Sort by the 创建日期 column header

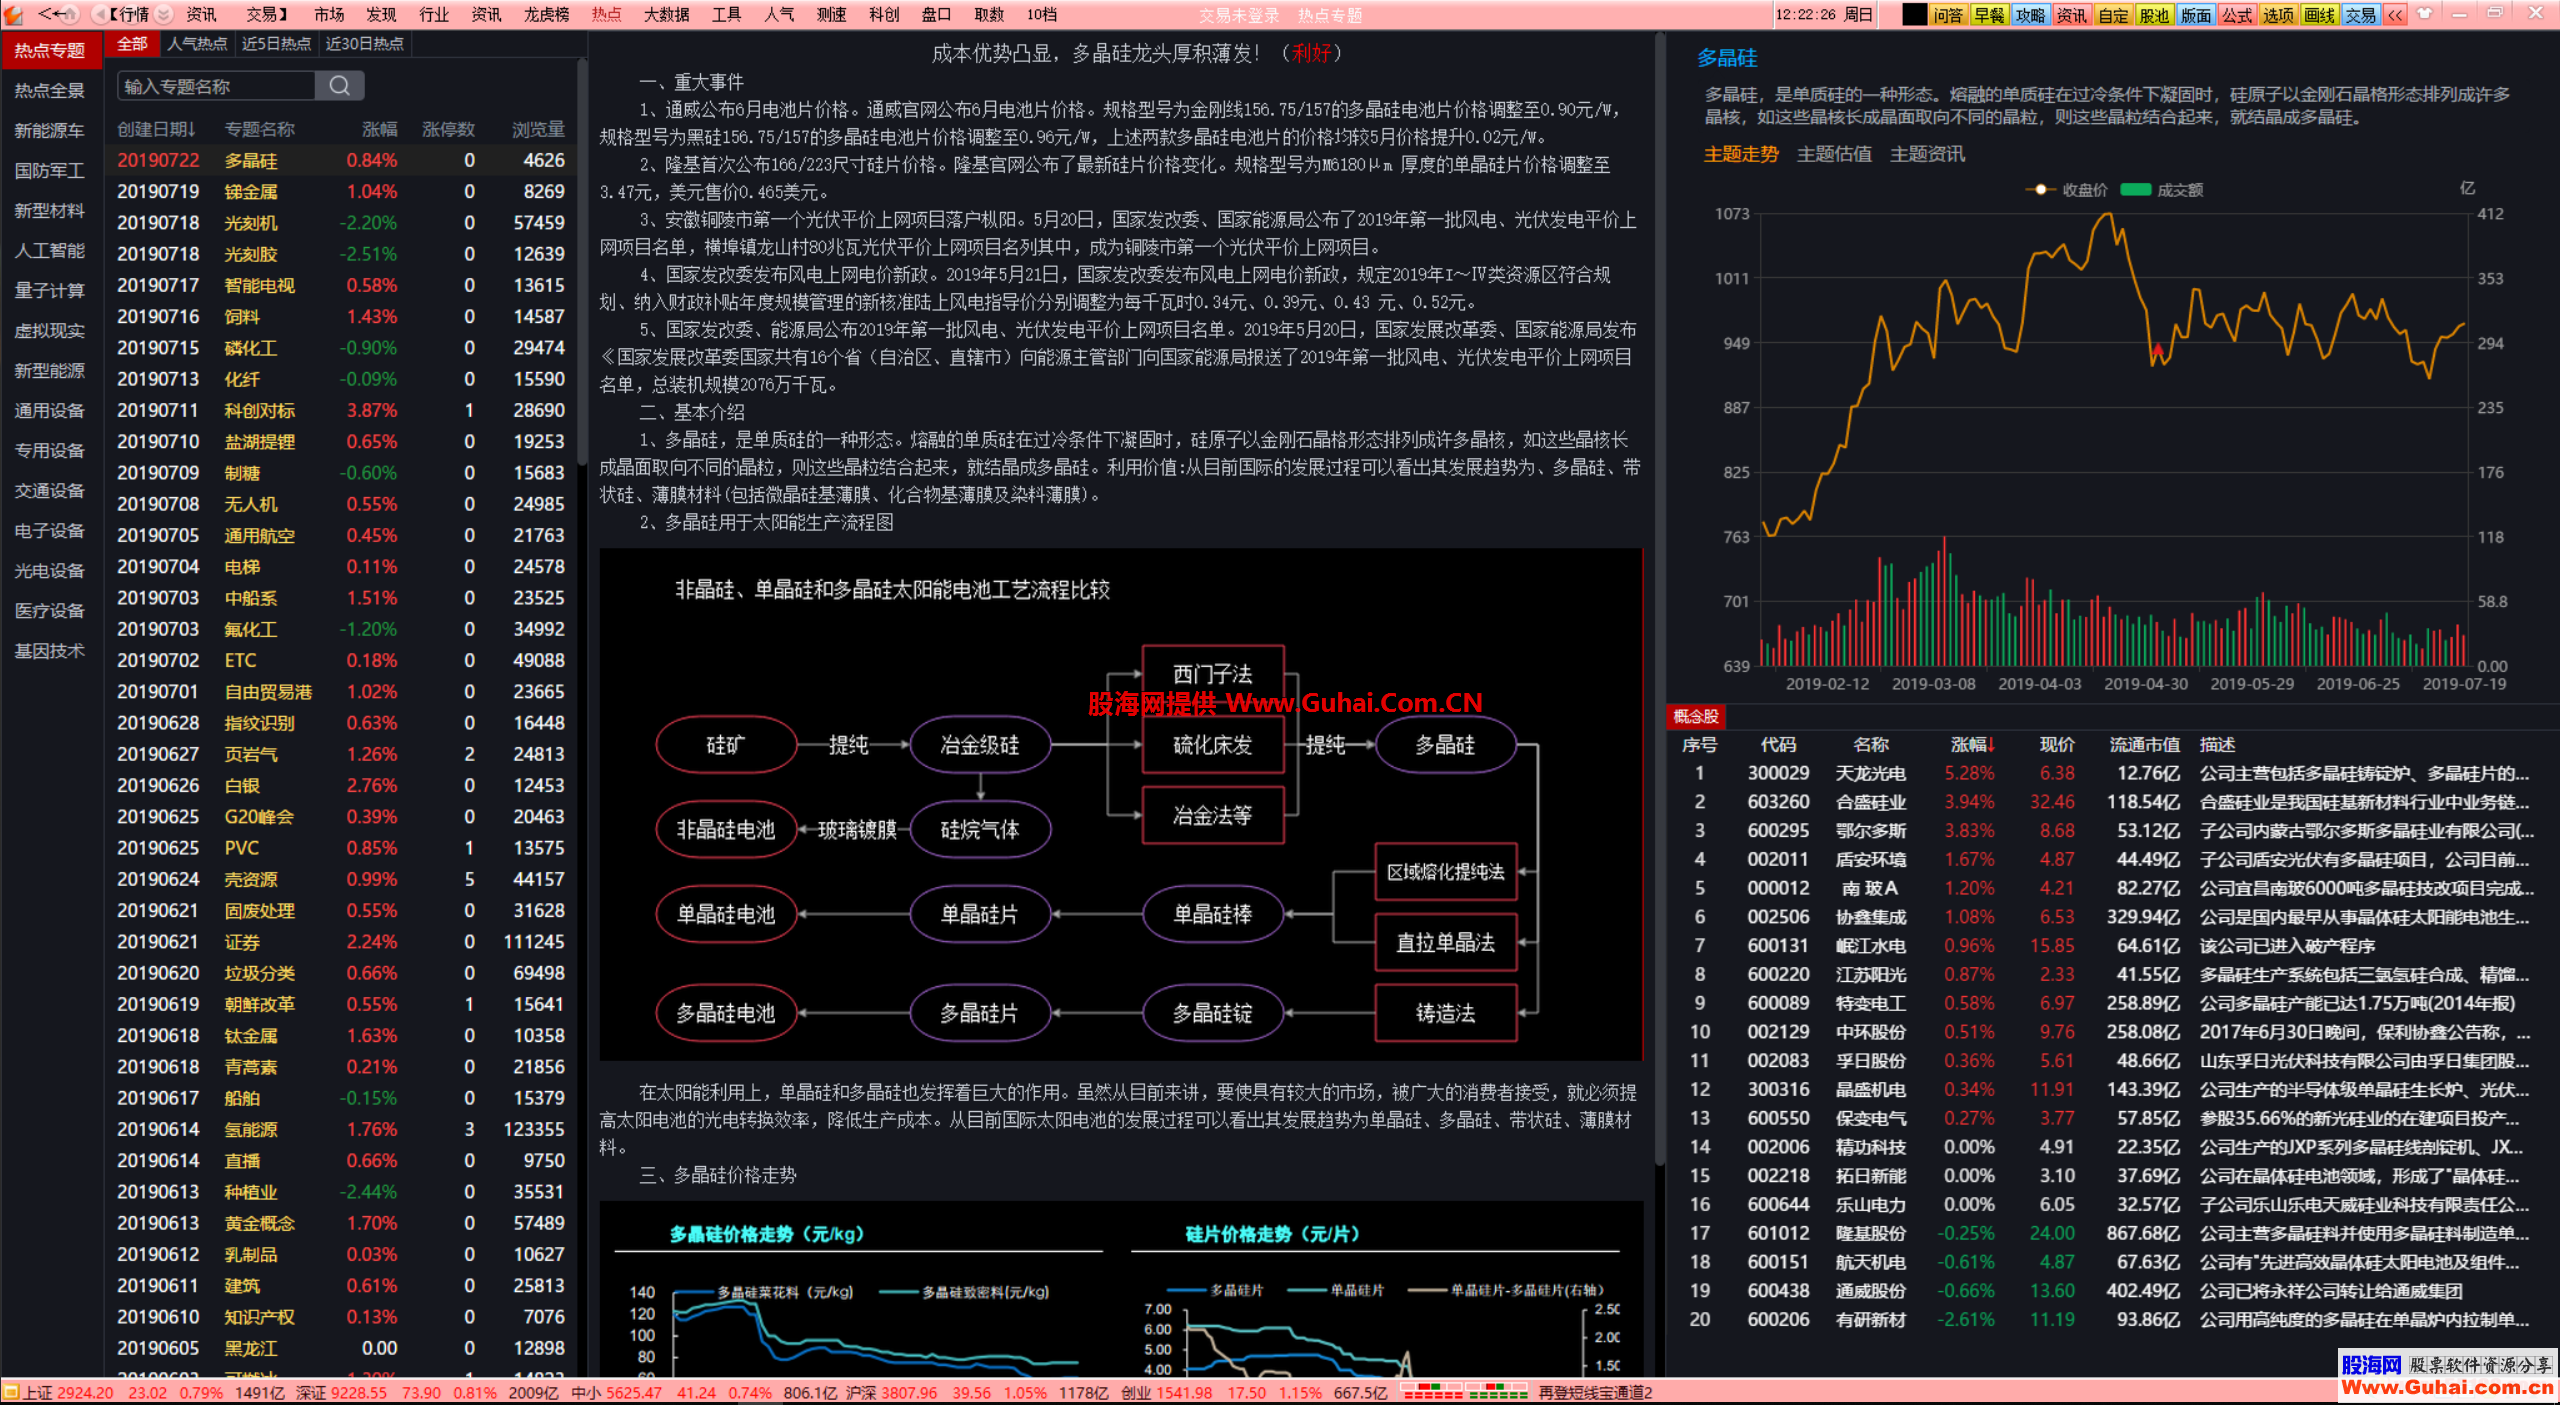[x=156, y=129]
